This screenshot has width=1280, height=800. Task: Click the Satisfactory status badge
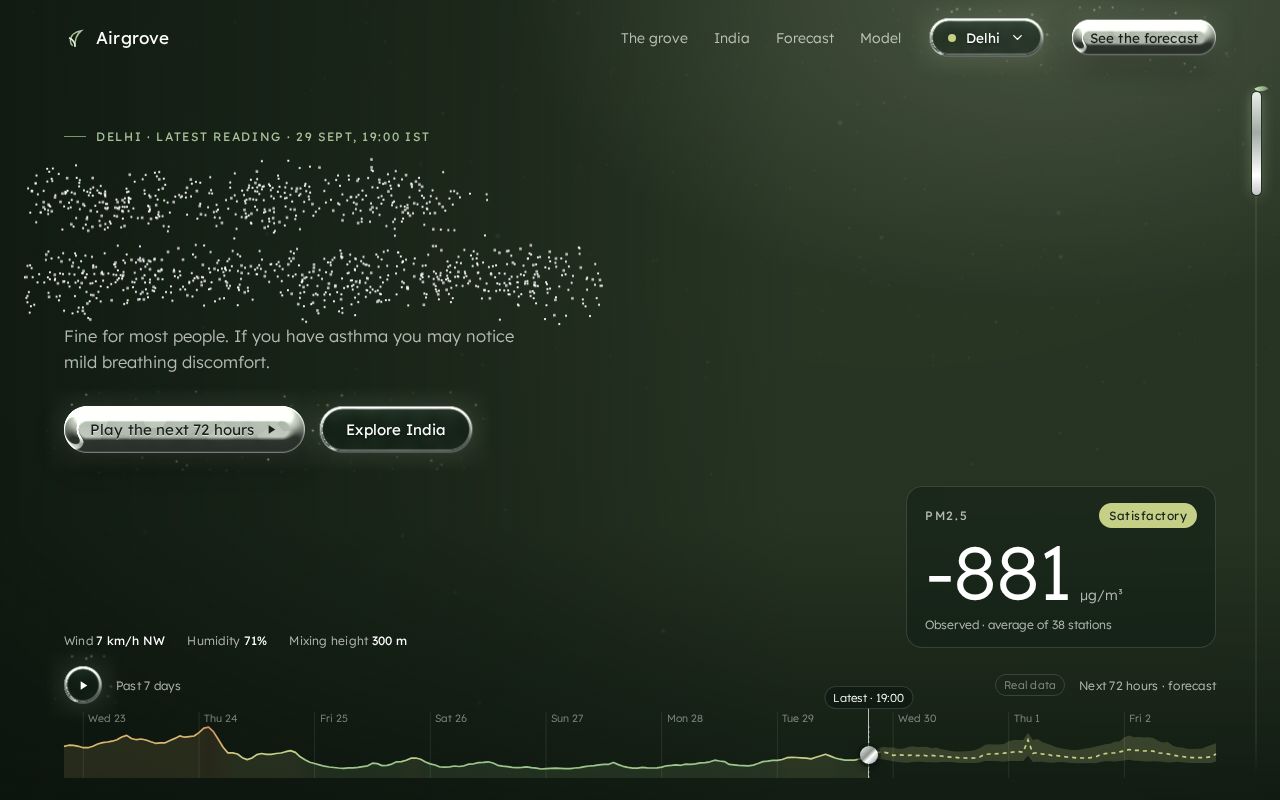pos(1148,516)
